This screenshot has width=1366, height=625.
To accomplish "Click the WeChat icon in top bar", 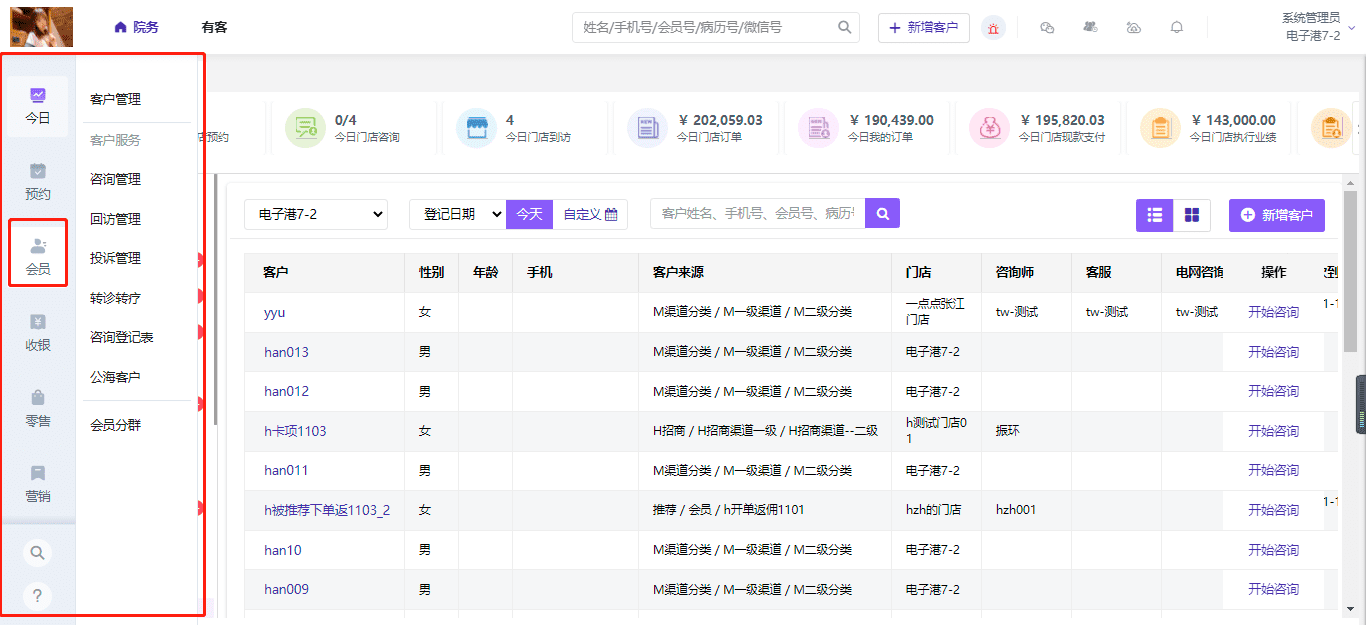I will tap(1047, 28).
